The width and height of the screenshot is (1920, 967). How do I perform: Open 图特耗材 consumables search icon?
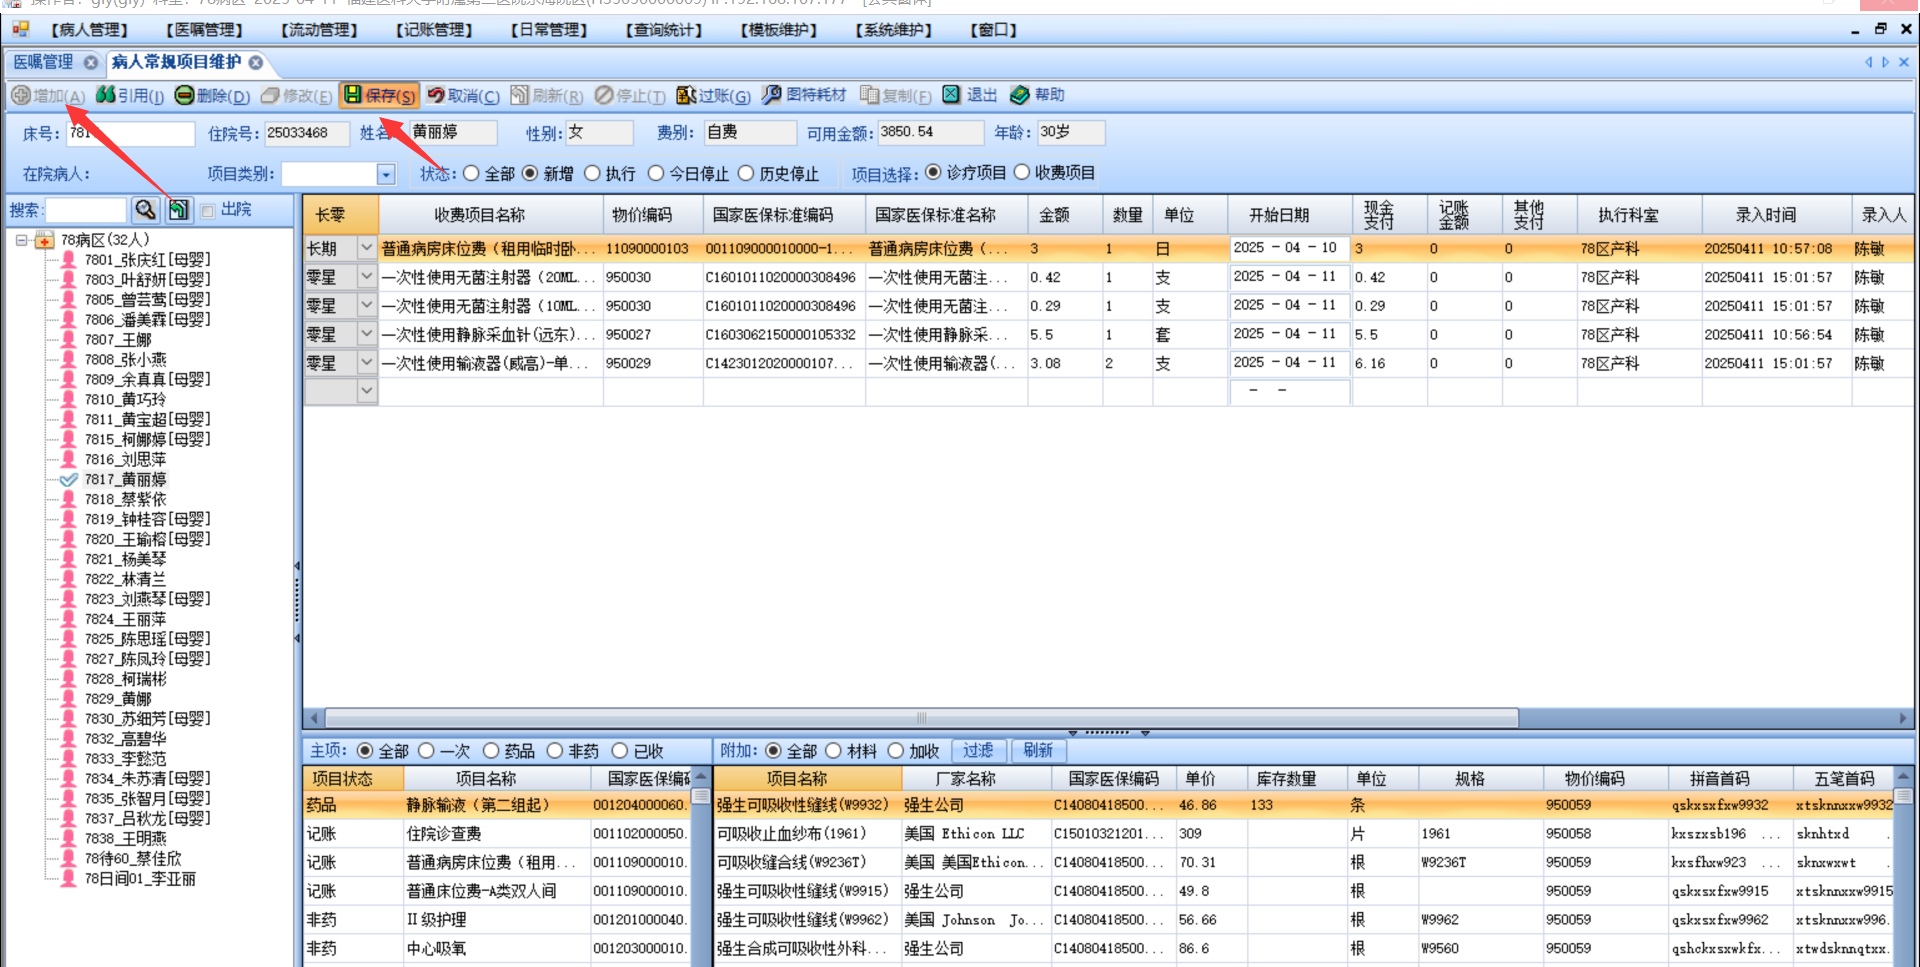click(772, 95)
